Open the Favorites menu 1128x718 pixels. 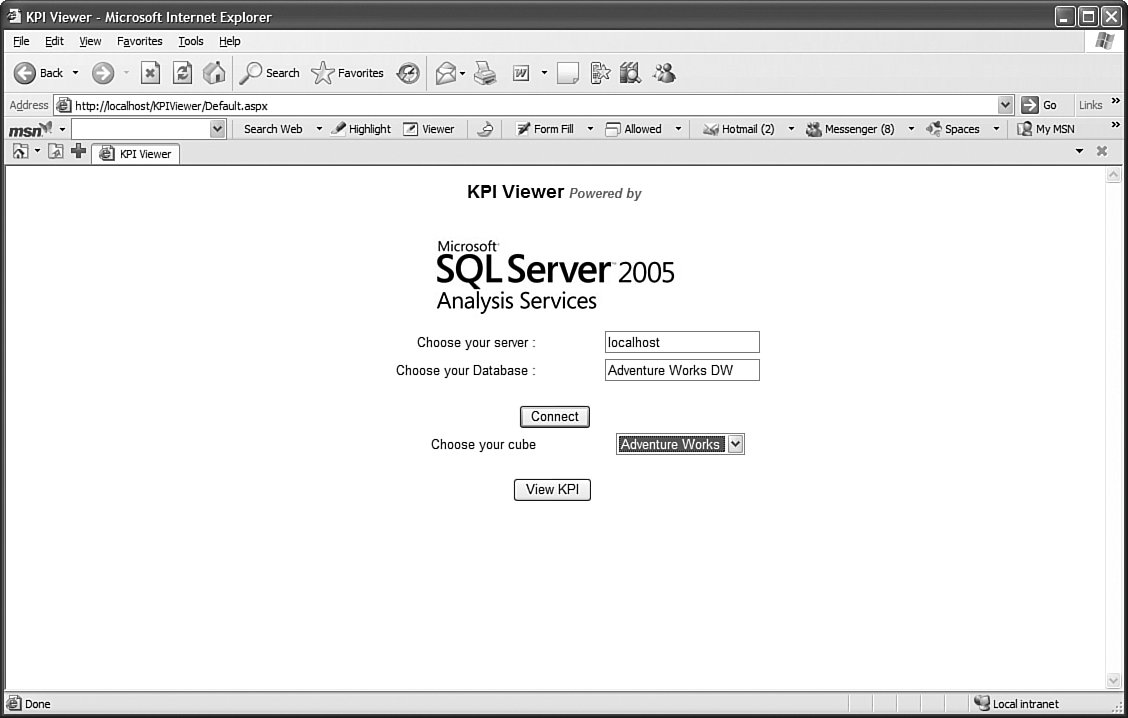[140, 41]
